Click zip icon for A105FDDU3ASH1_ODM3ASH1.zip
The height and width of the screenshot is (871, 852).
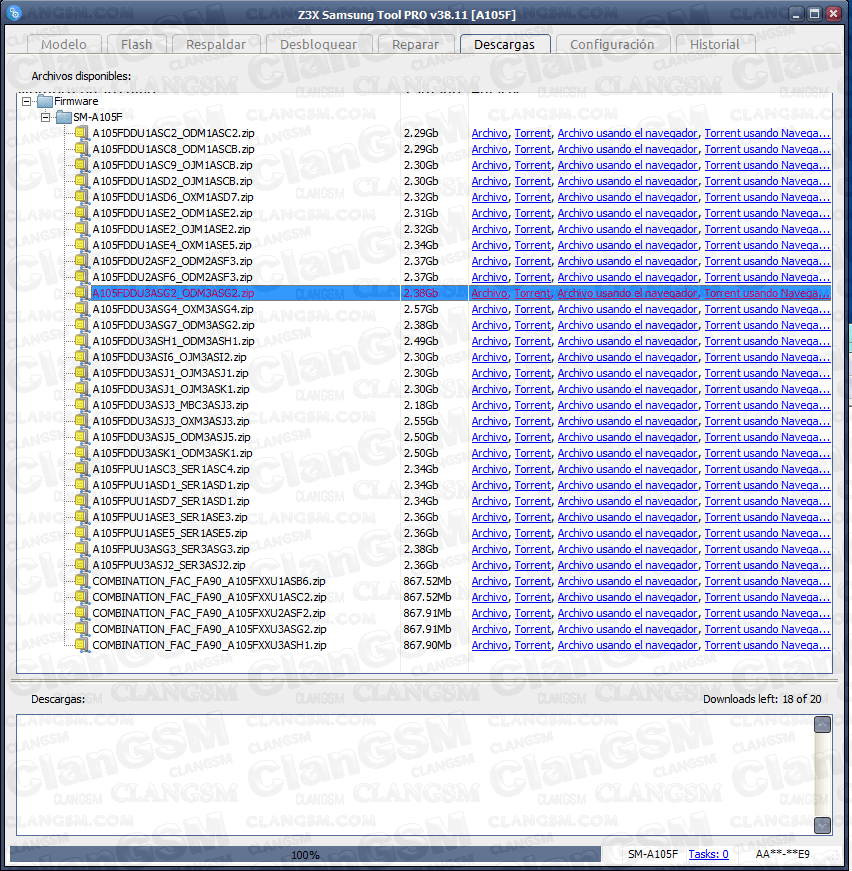coord(82,341)
